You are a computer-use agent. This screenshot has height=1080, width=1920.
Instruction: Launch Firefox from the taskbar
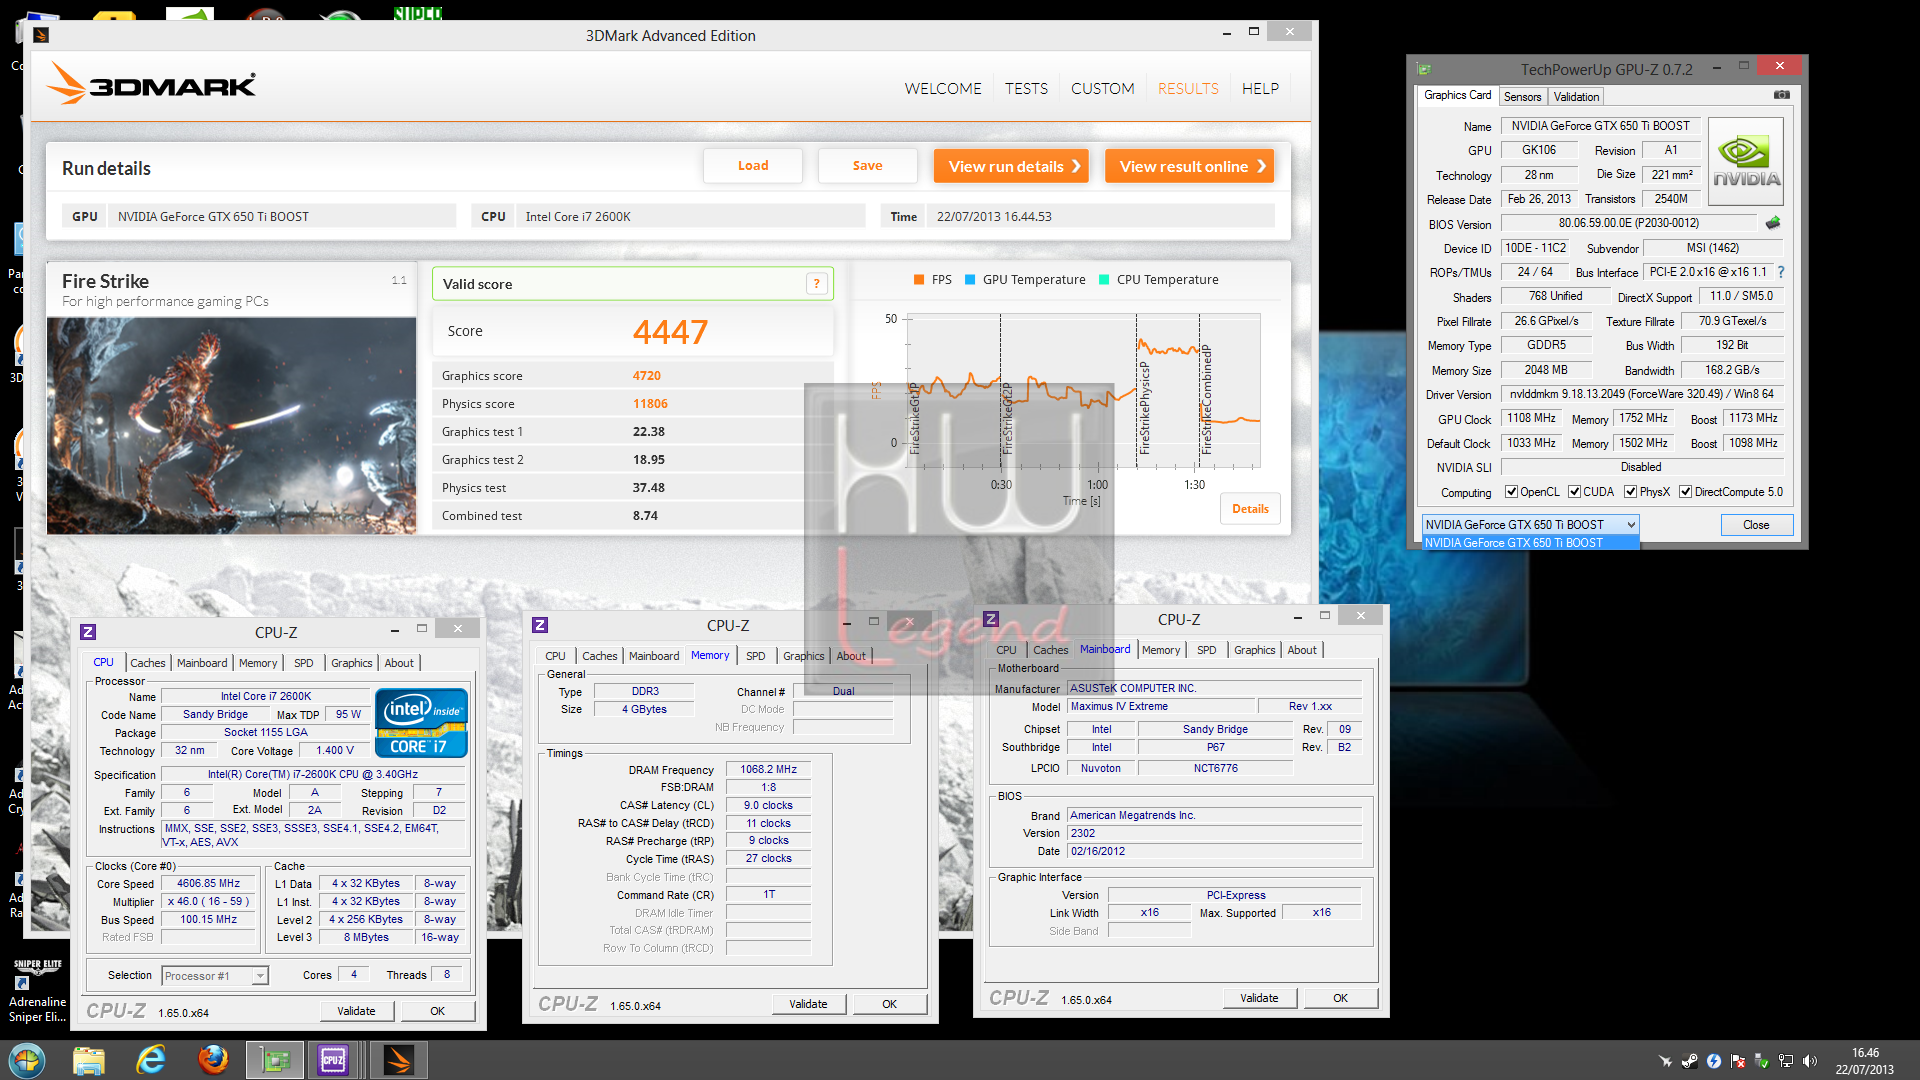pos(212,1060)
